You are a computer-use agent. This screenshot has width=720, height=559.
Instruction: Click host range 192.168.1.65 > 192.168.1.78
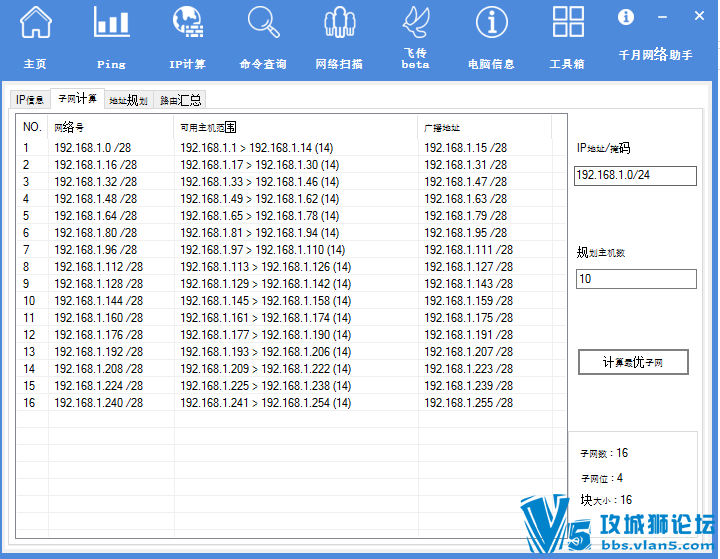coord(260,216)
